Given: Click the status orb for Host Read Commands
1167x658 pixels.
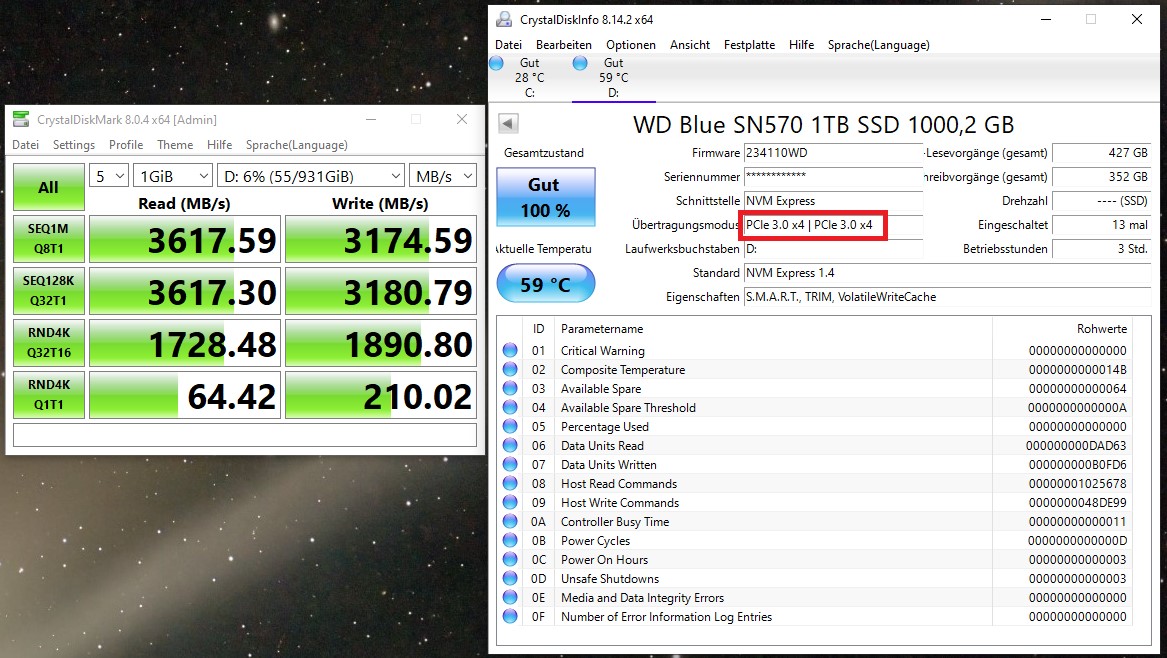Looking at the screenshot, I should pyautogui.click(x=510, y=483).
